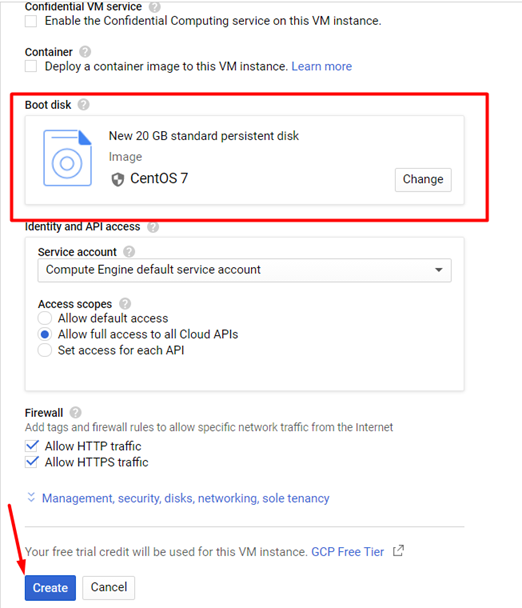This screenshot has width=522, height=608.
Task: Enable the Confidential Computing service checkbox
Action: (x=31, y=21)
